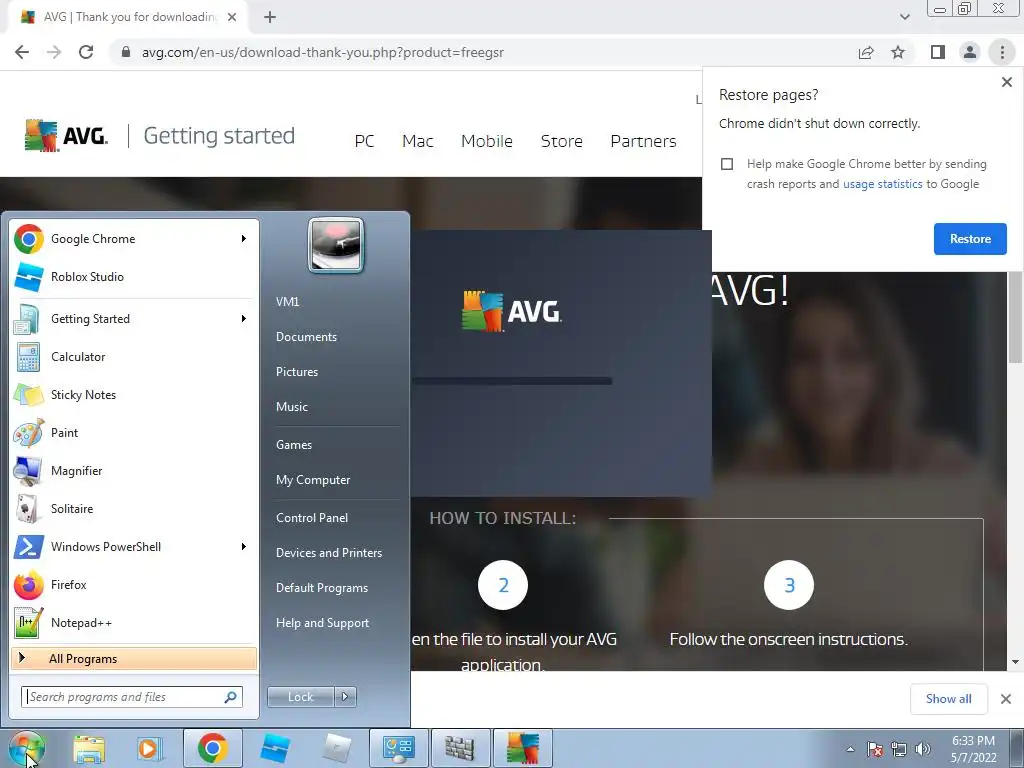This screenshot has height=768, width=1024.
Task: Open Default Programs in Start menu
Action: pyautogui.click(x=322, y=588)
